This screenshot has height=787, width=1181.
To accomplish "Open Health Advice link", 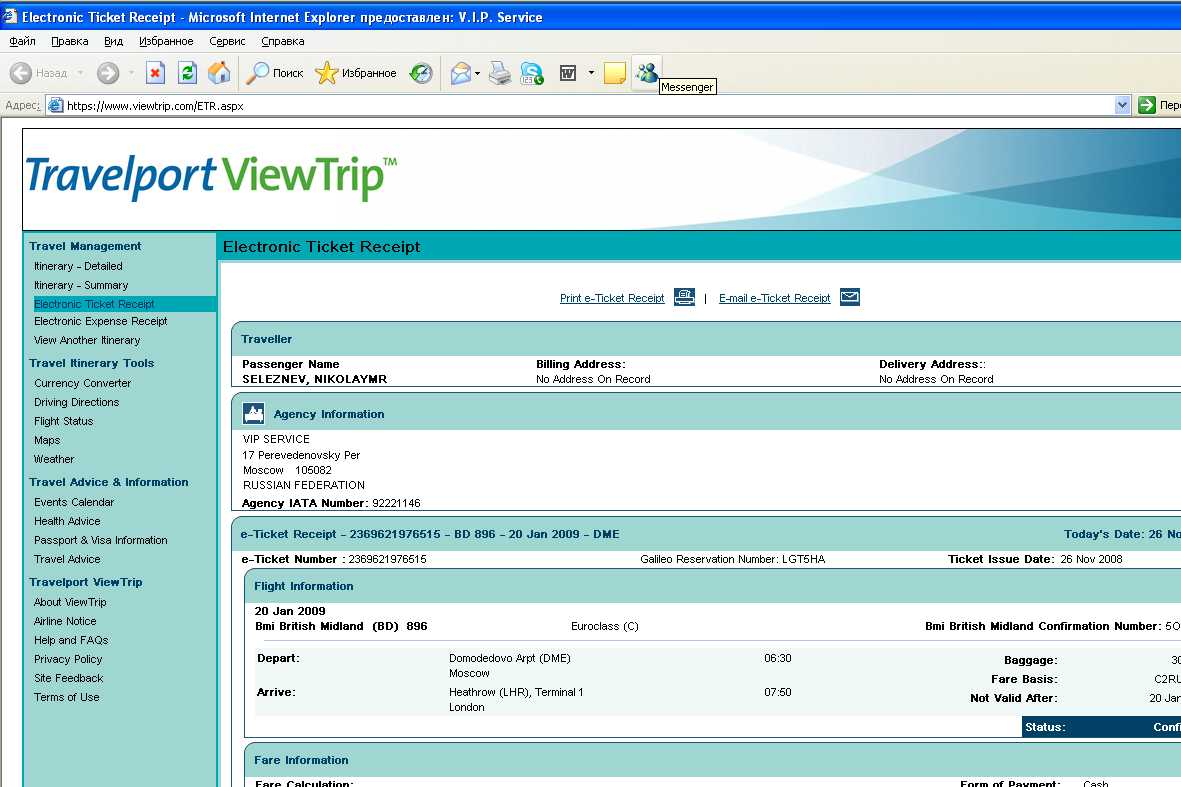I will (x=67, y=521).
